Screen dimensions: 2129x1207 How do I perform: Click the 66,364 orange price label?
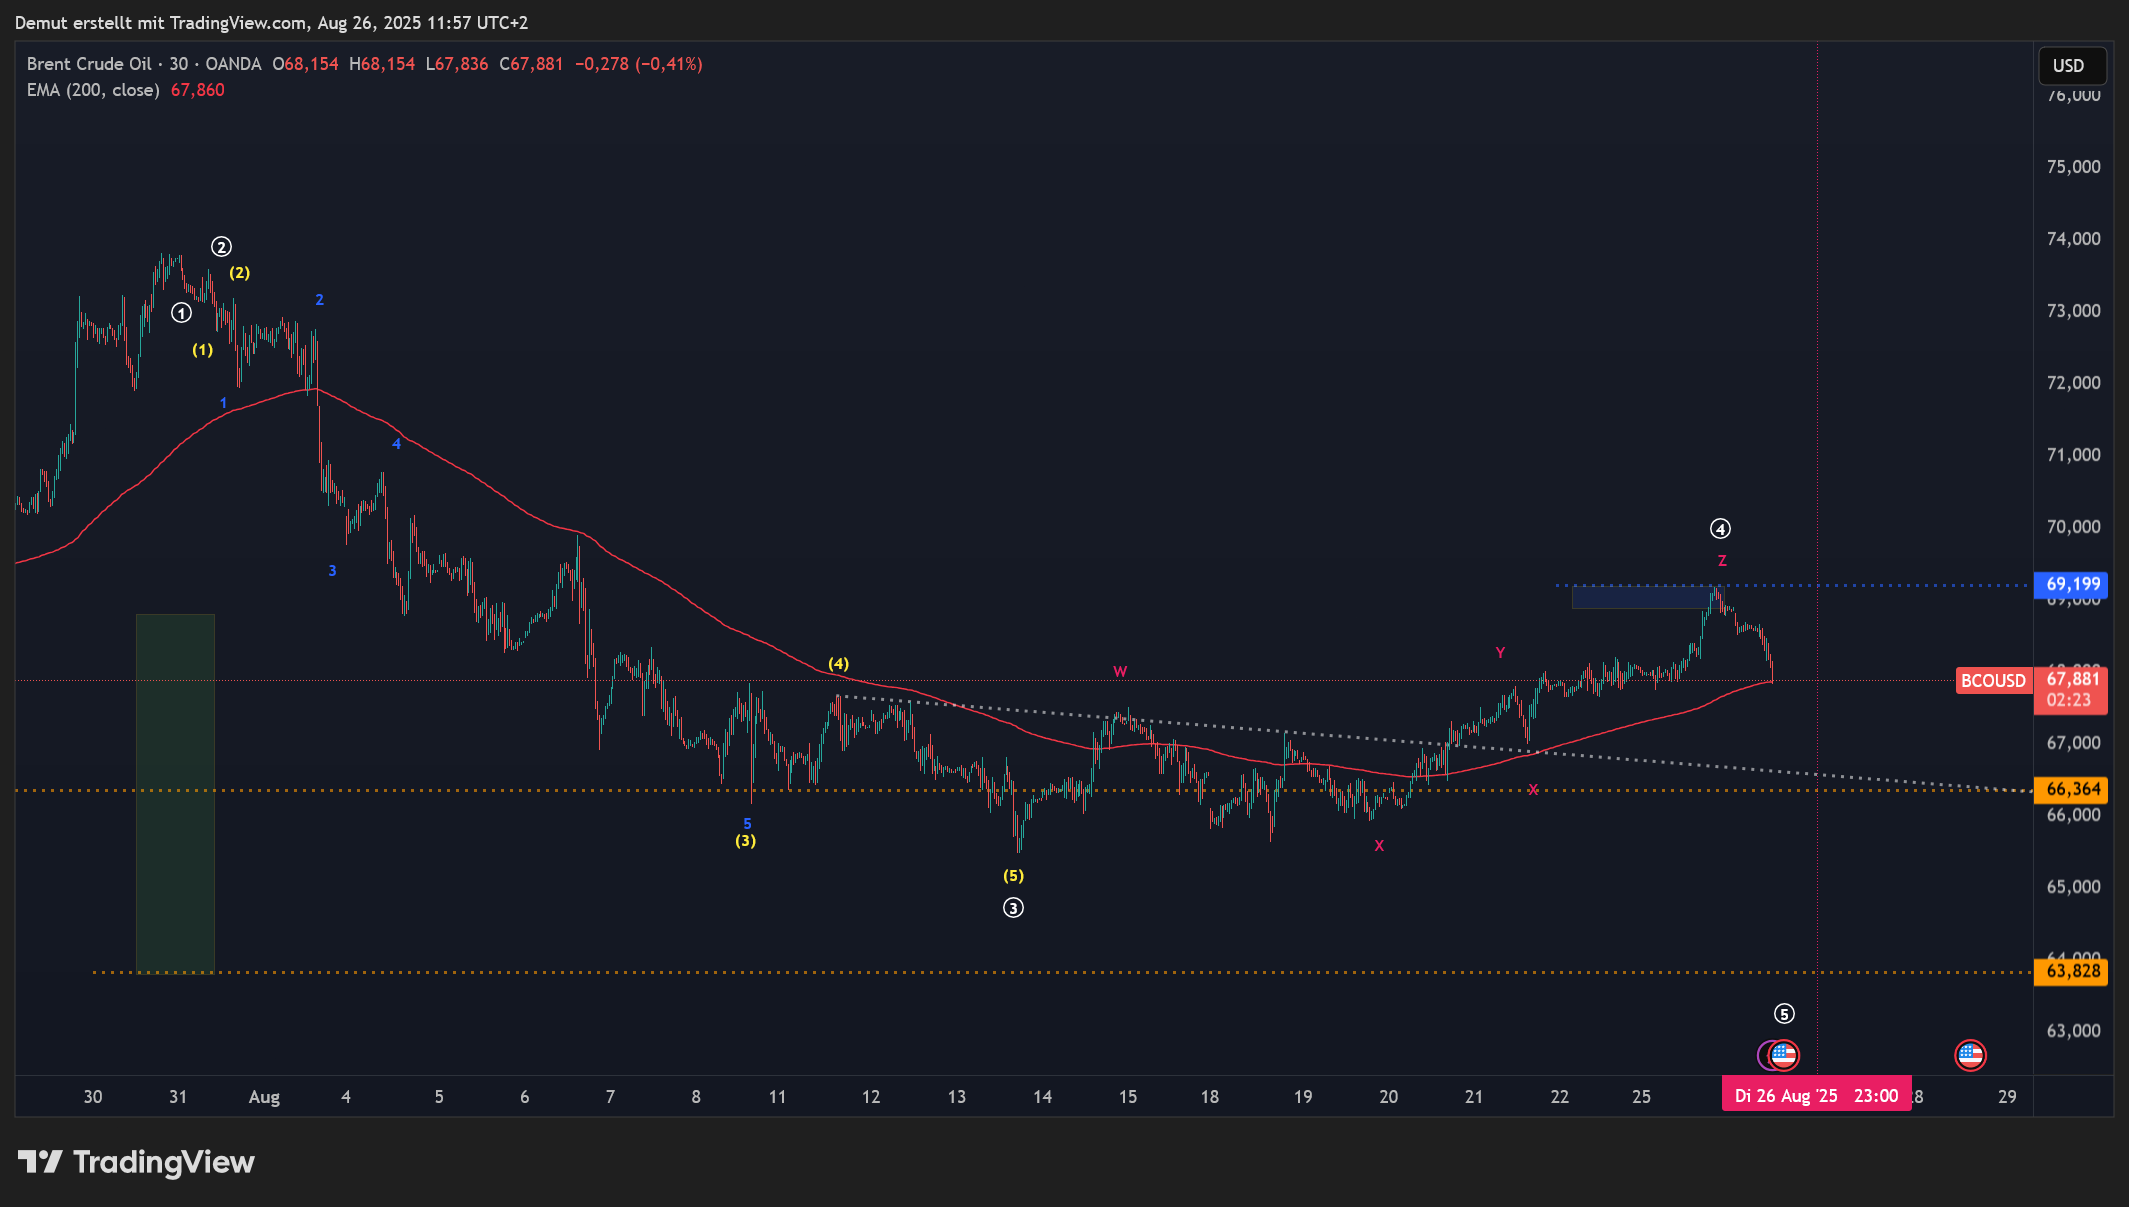pos(2072,789)
